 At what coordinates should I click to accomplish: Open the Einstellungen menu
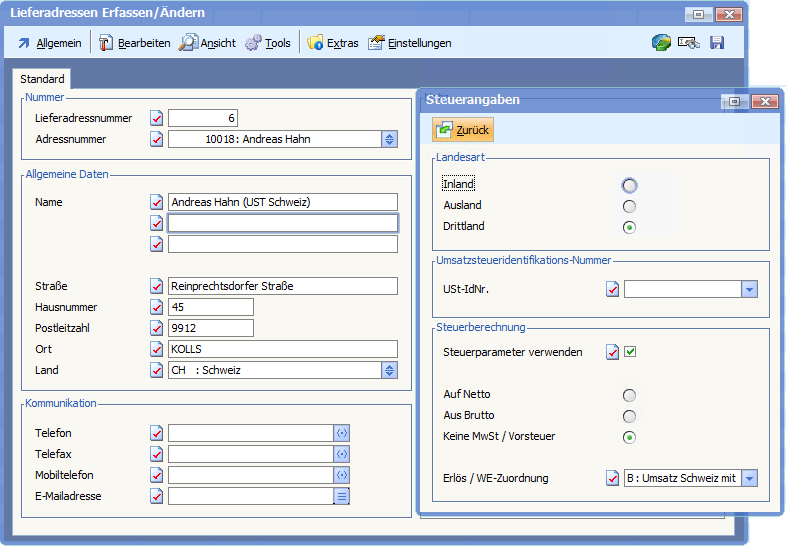[409, 43]
